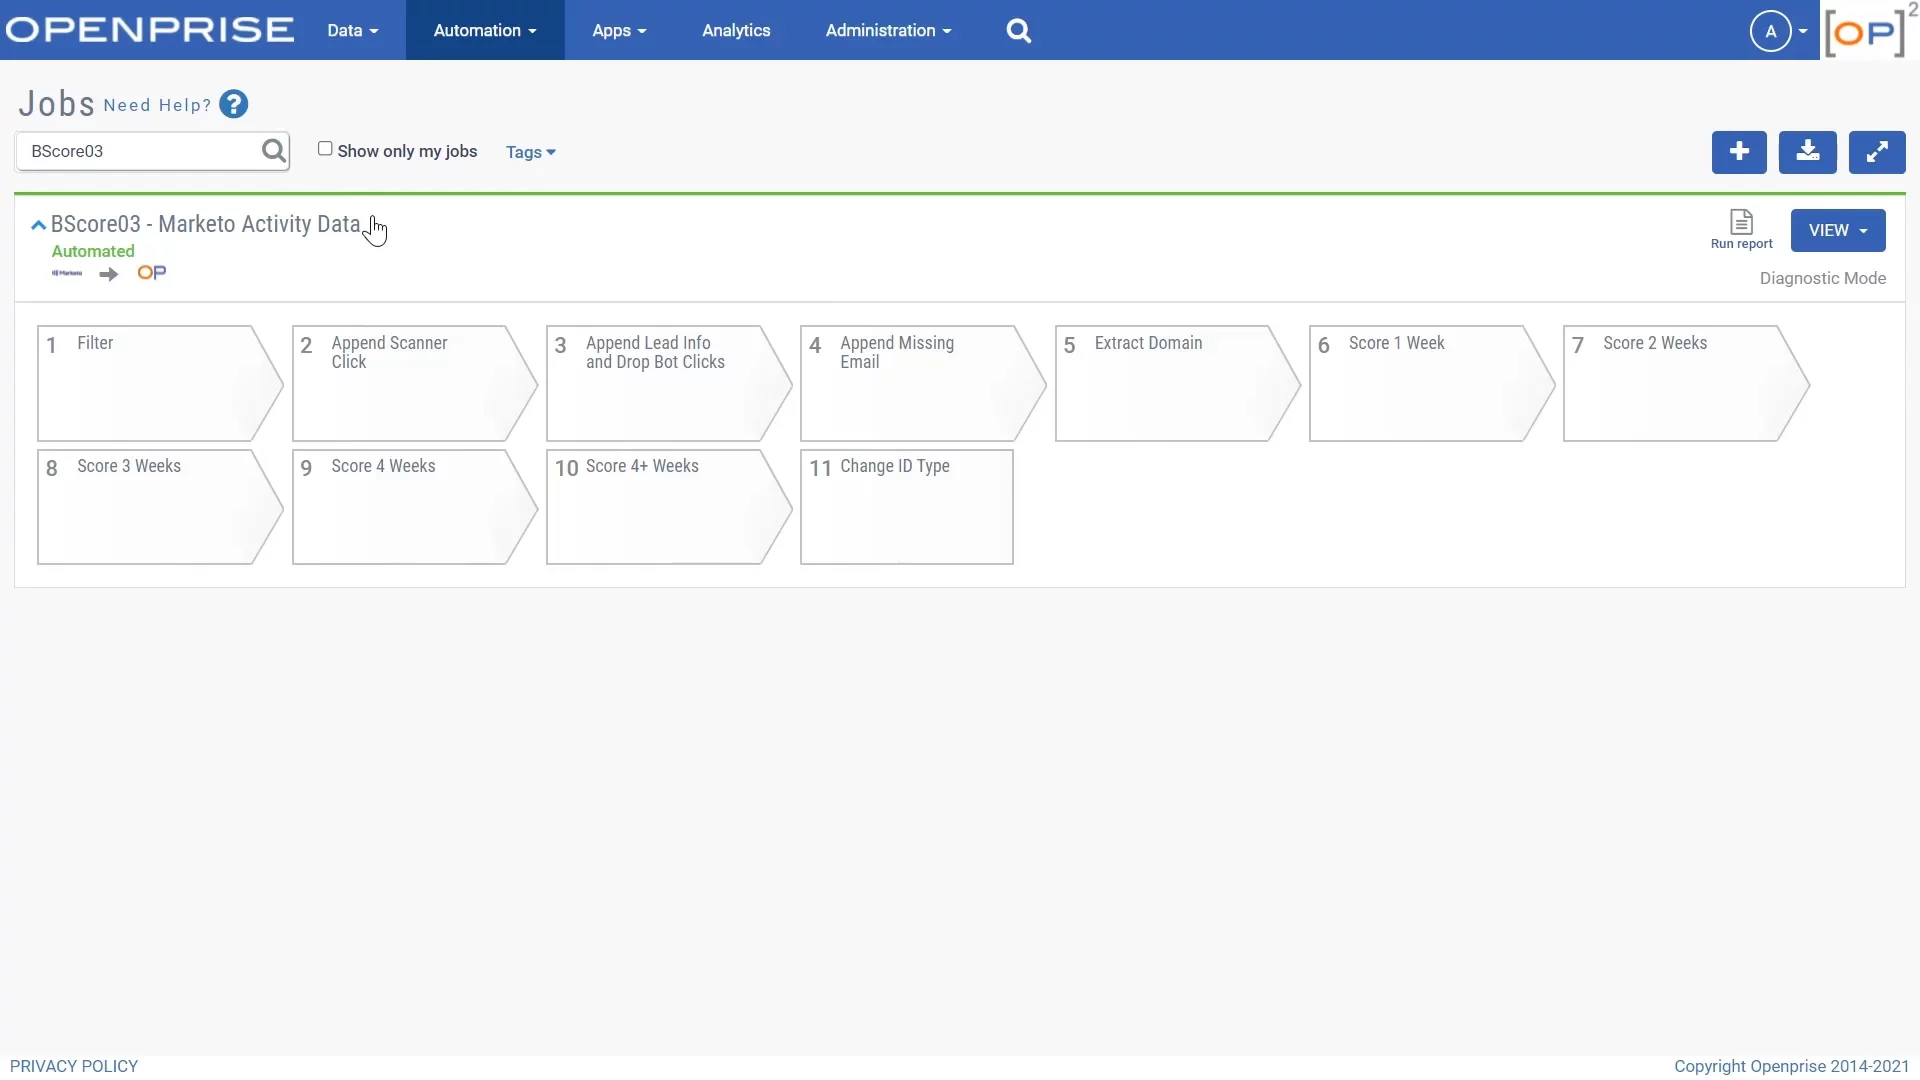Open the Administration menu

click(x=888, y=31)
